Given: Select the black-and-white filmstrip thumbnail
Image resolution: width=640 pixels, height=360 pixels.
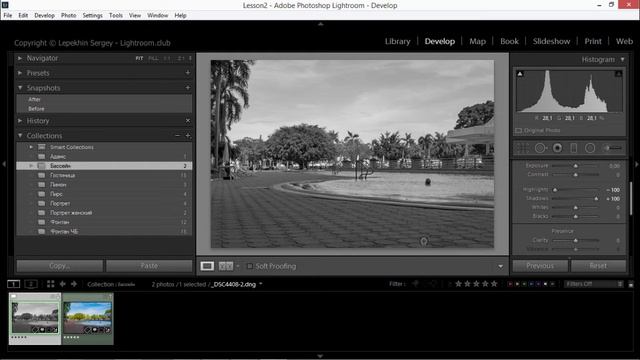Looking at the screenshot, I should (35, 318).
